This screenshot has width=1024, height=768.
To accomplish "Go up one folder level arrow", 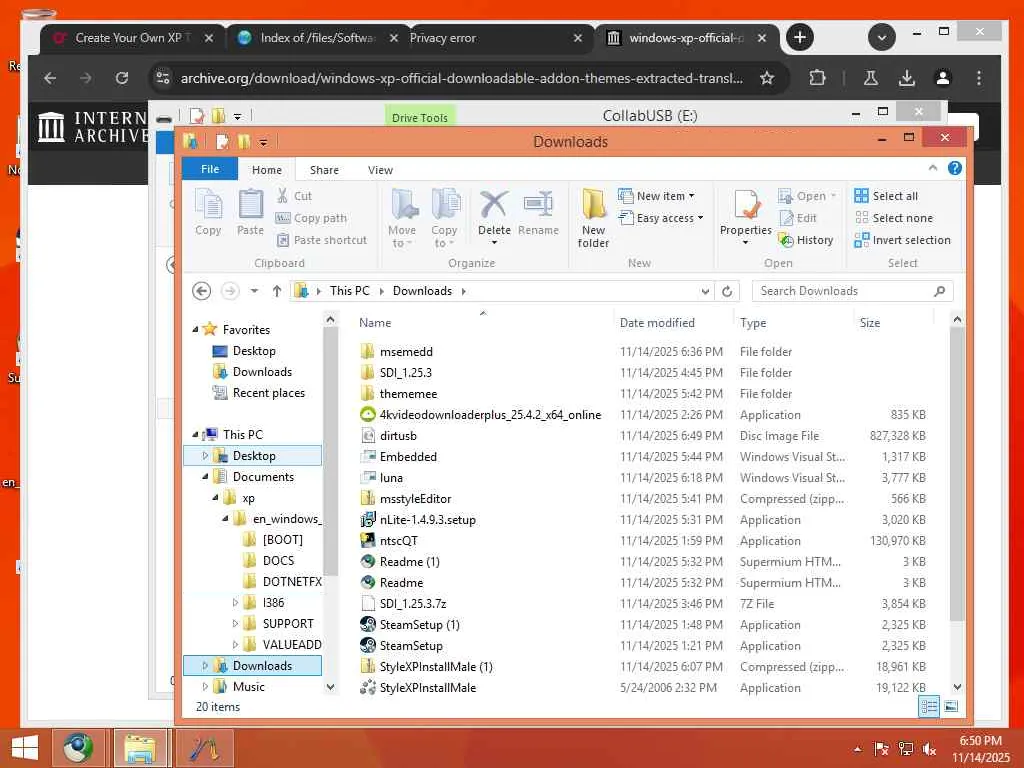I will 277,291.
